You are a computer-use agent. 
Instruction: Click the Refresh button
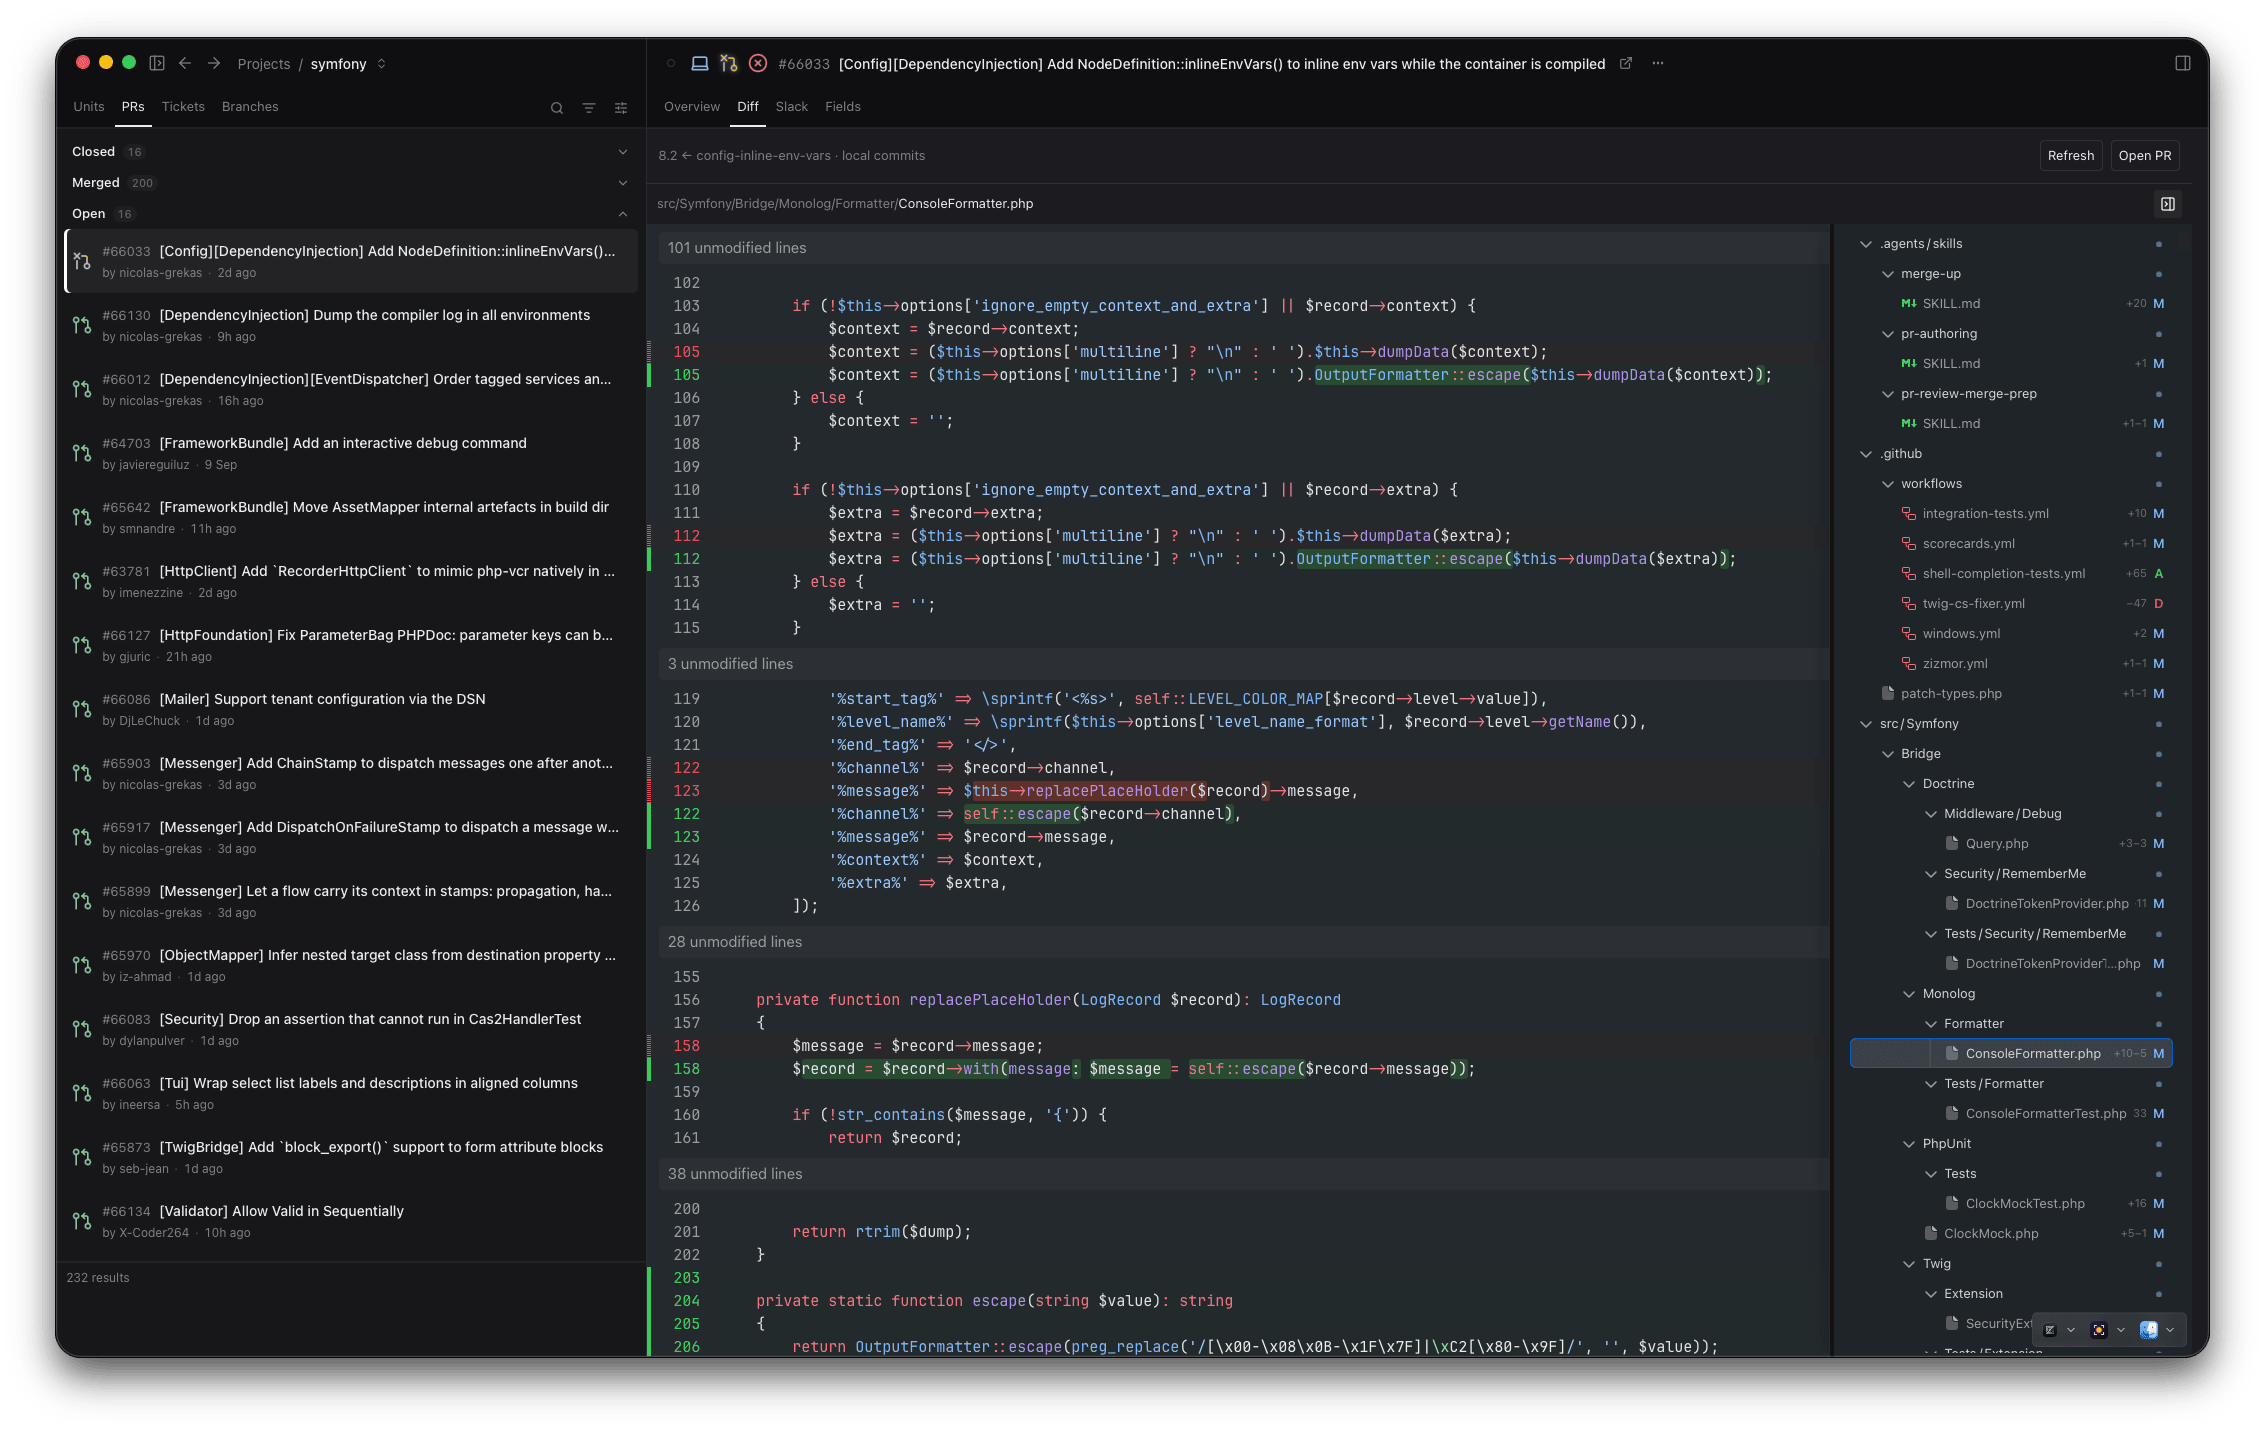pyautogui.click(x=2071, y=156)
